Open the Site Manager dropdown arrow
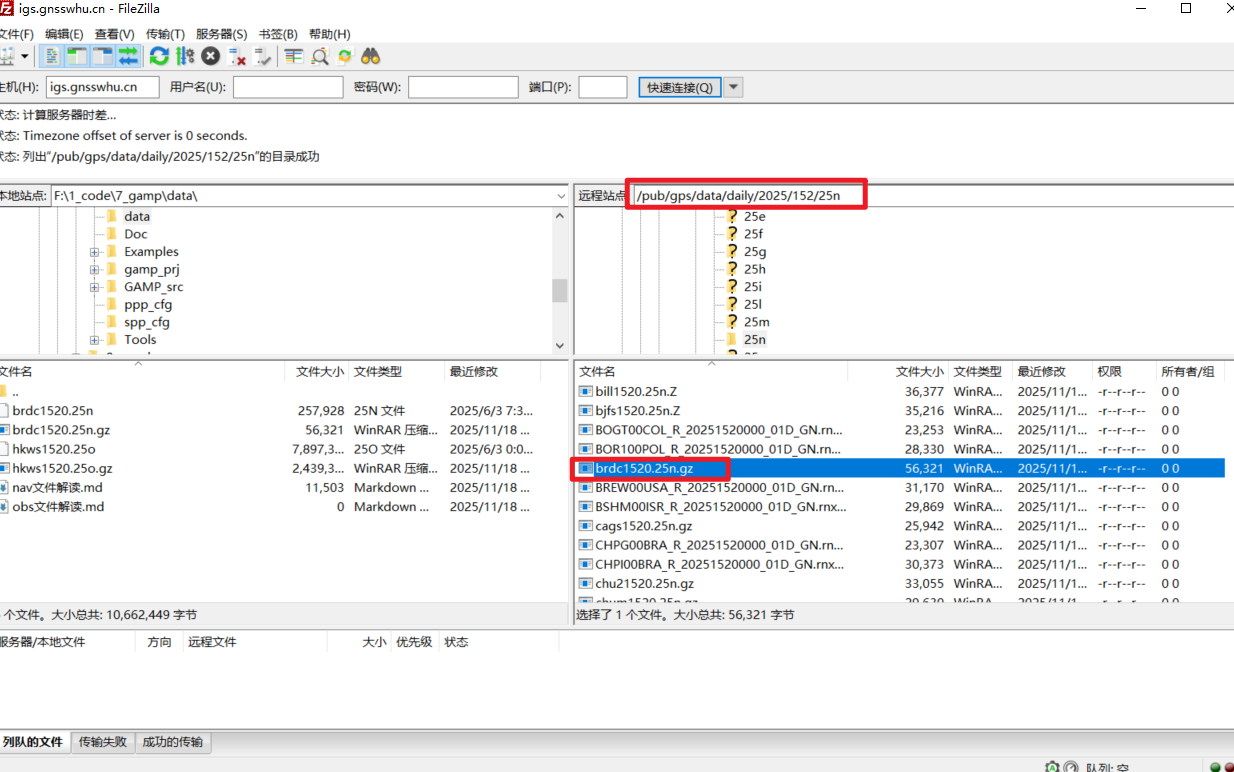This screenshot has width=1234, height=772. tap(25, 57)
